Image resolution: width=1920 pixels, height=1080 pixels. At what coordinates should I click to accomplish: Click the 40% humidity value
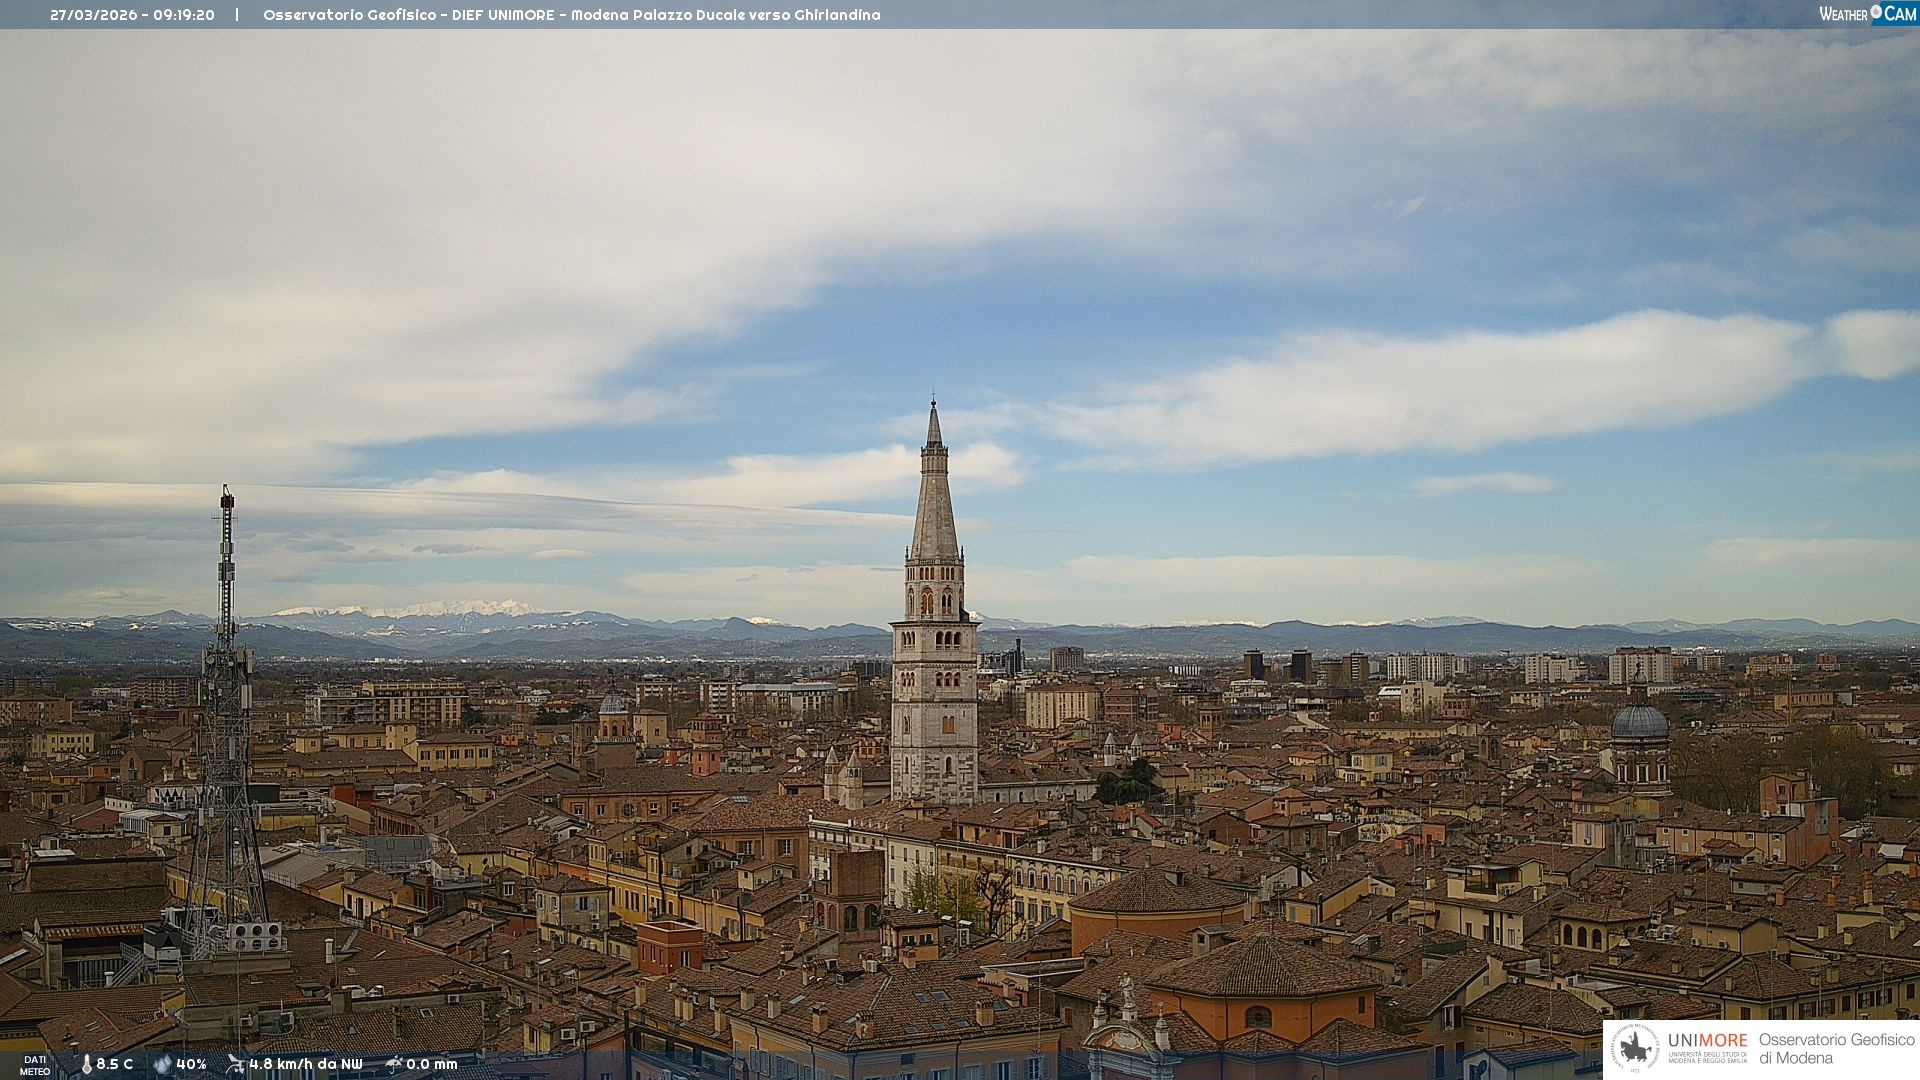[191, 1064]
